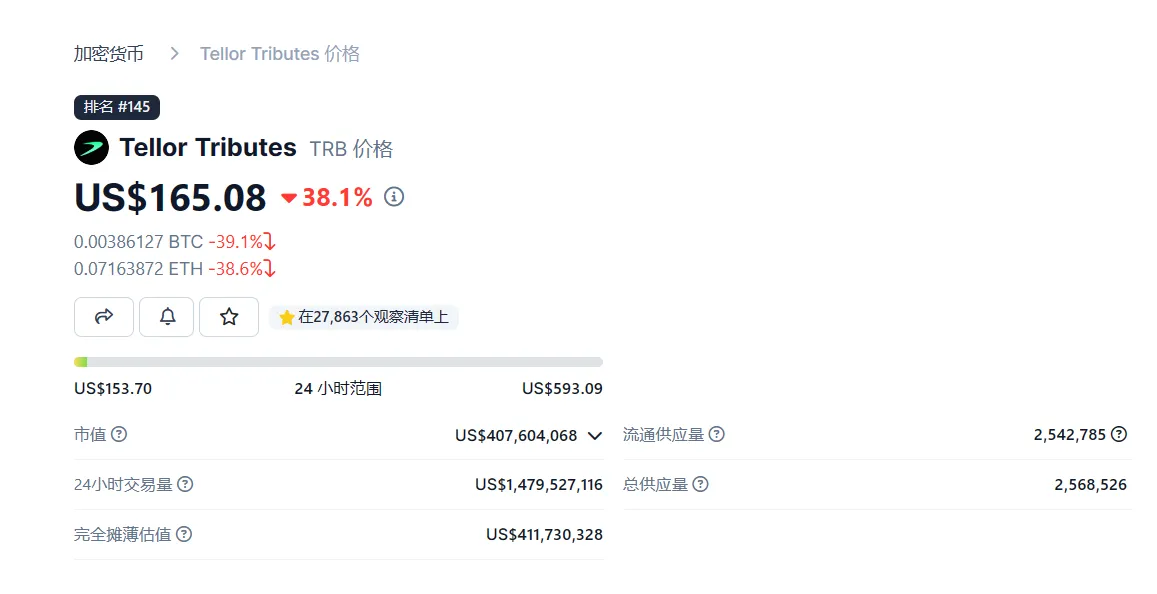This screenshot has height=594, width=1157.
Task: Expand the chevron next to US$407,604,068
Action: [x=594, y=436]
